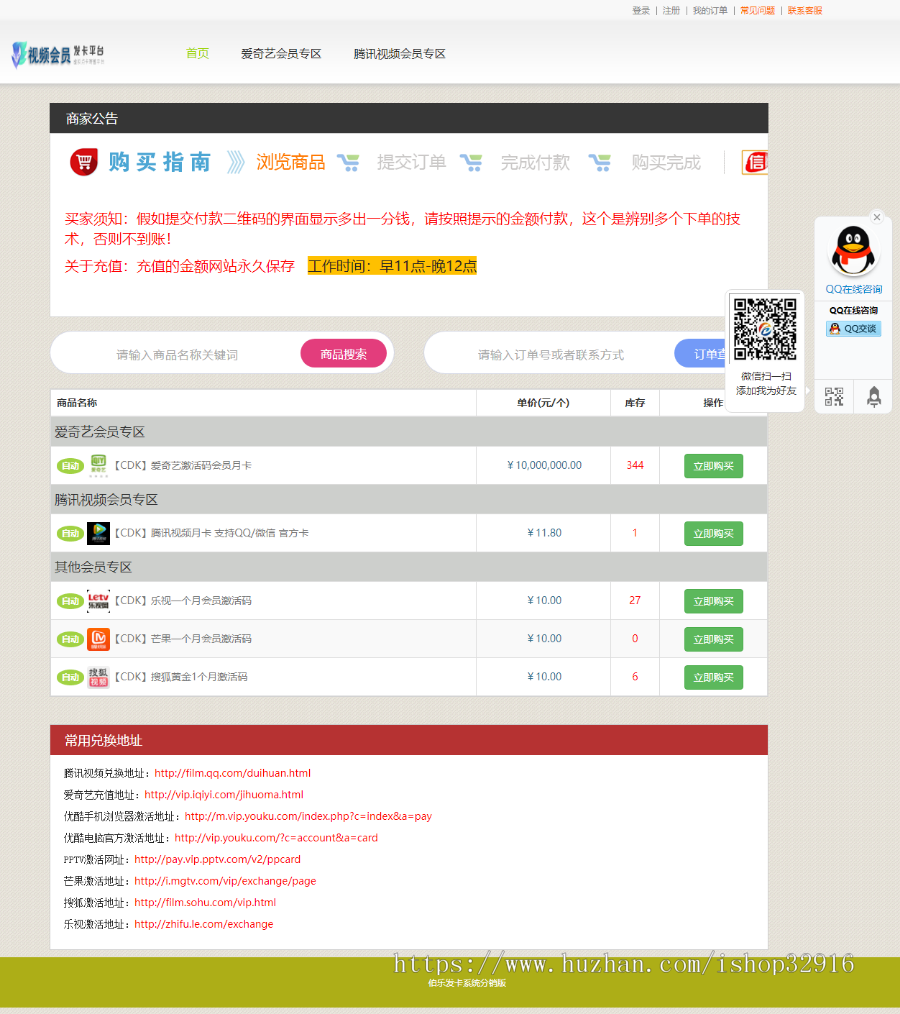Click the 自动 badge on the iQiyi product row
This screenshot has height=1014, width=900.
click(x=69, y=465)
